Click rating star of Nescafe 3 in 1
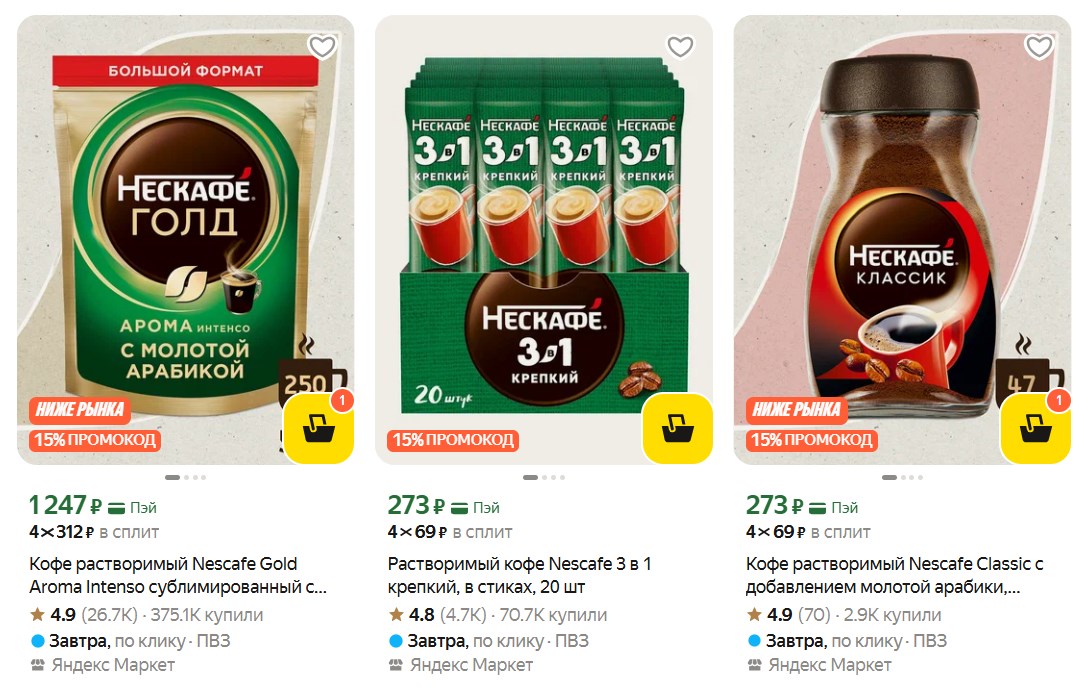The image size is (1084, 694). [x=396, y=614]
